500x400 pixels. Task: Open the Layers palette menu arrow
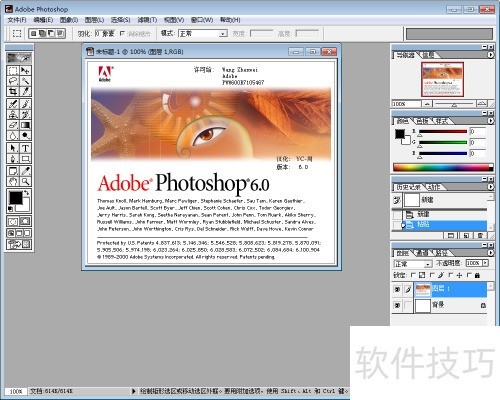point(490,253)
